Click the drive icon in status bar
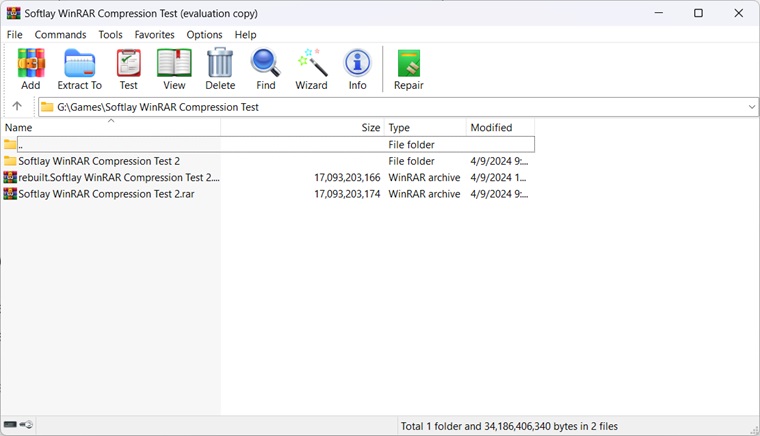760x436 pixels. click(10, 425)
